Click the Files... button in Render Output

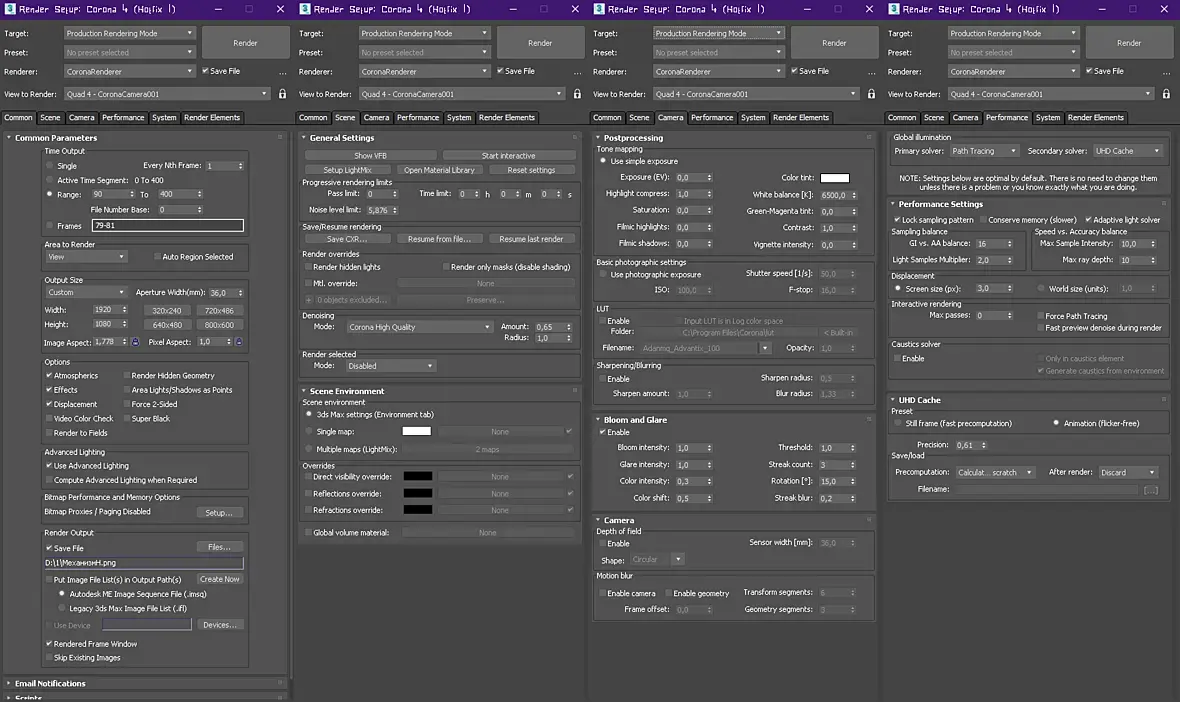click(x=220, y=547)
